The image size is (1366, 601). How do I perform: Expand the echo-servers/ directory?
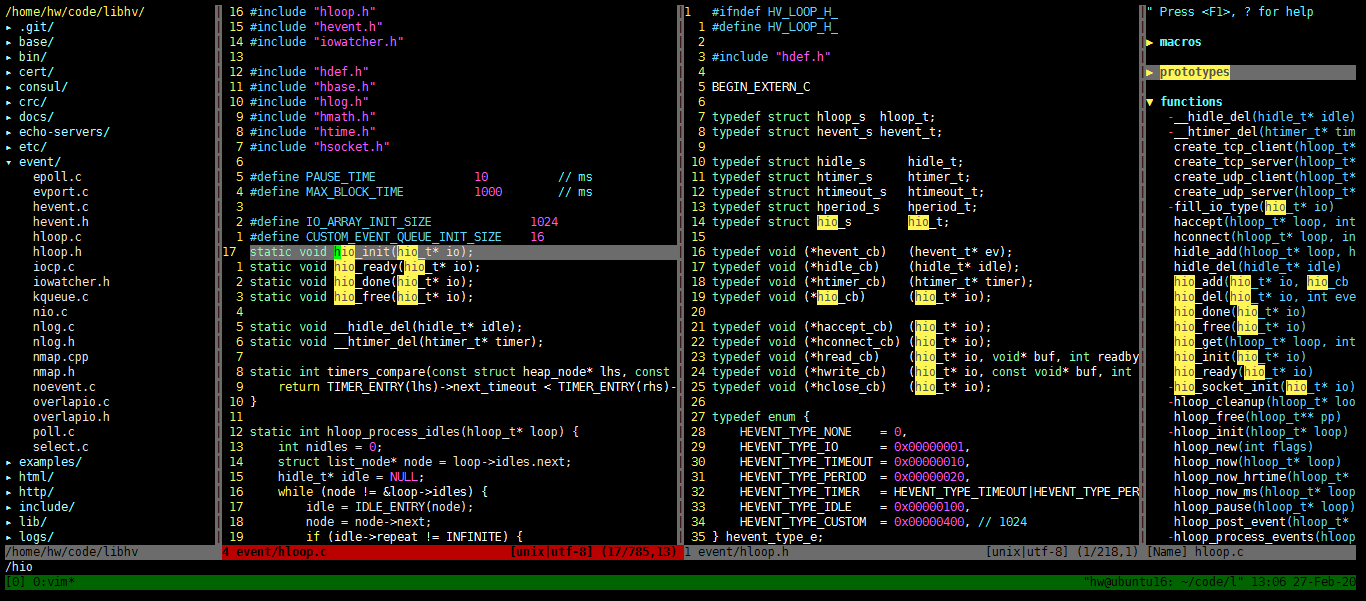pos(9,132)
